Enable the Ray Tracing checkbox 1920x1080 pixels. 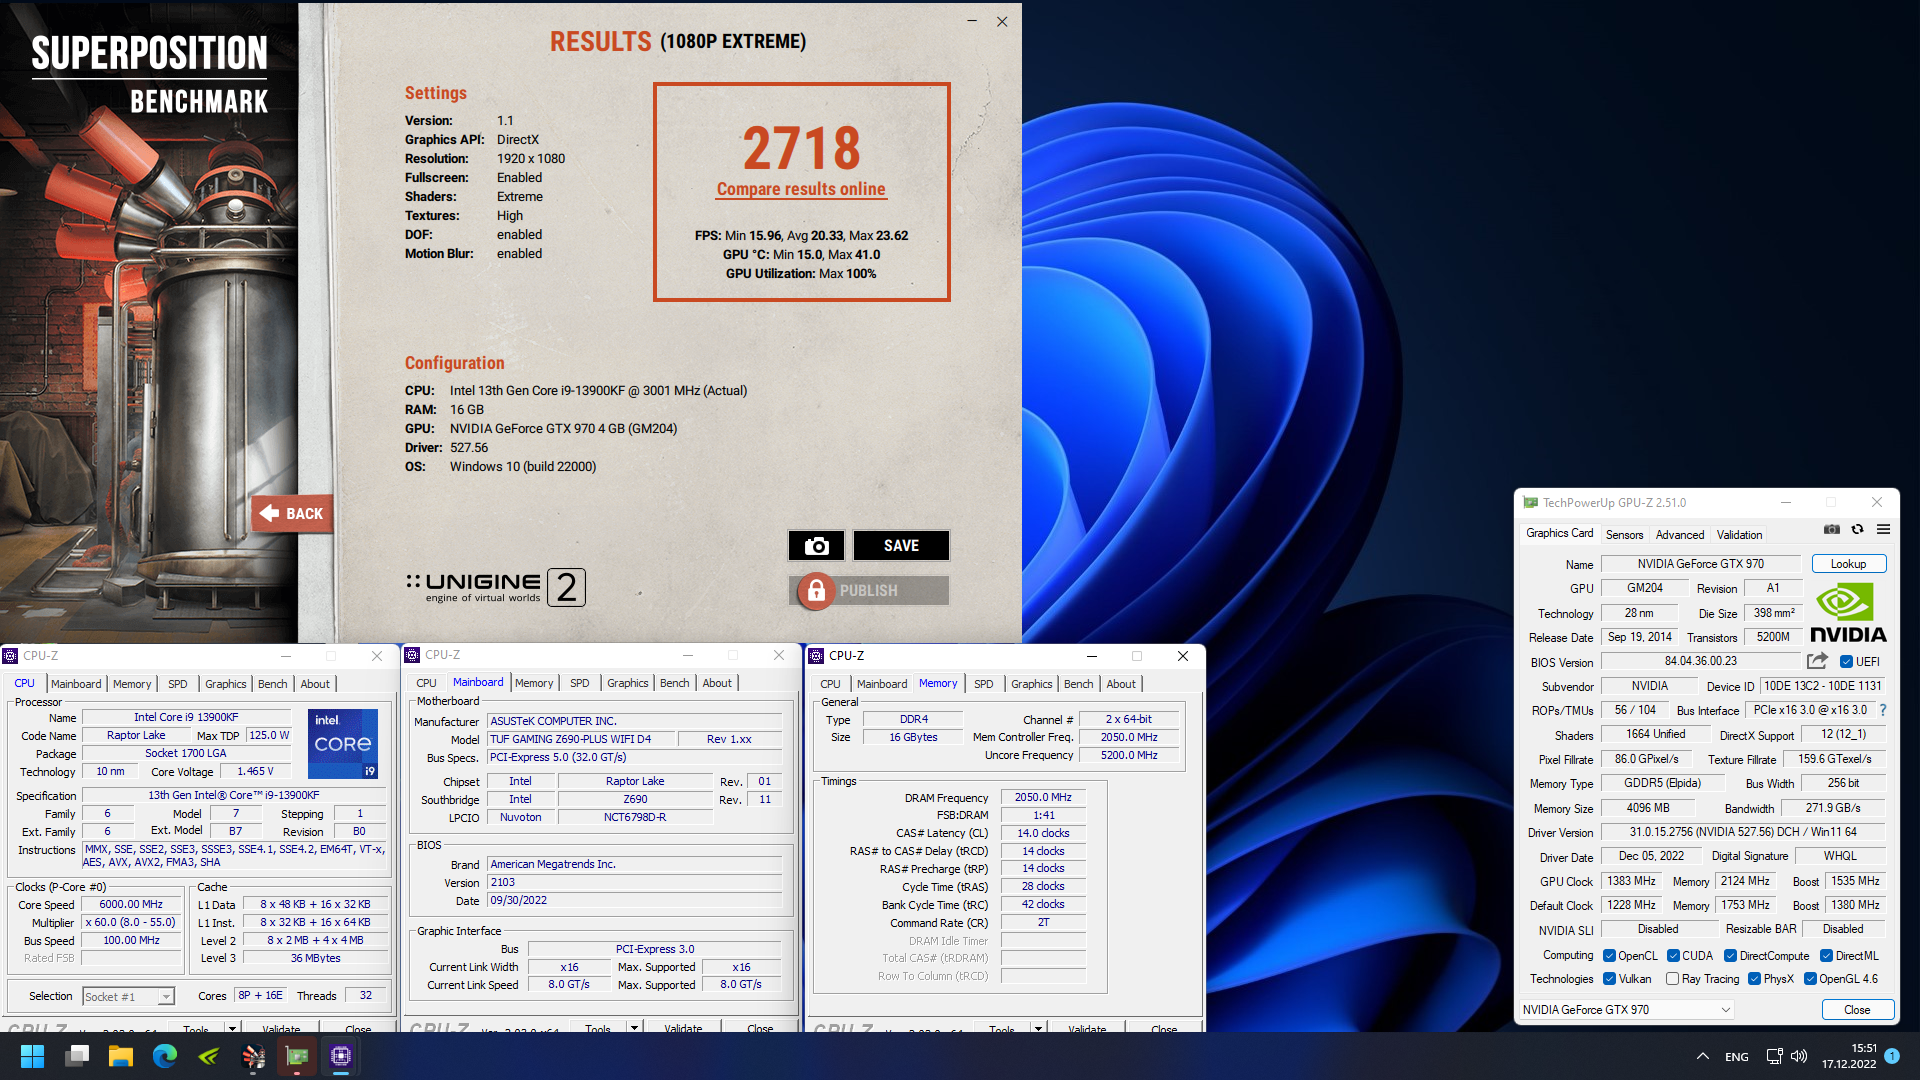click(1672, 979)
